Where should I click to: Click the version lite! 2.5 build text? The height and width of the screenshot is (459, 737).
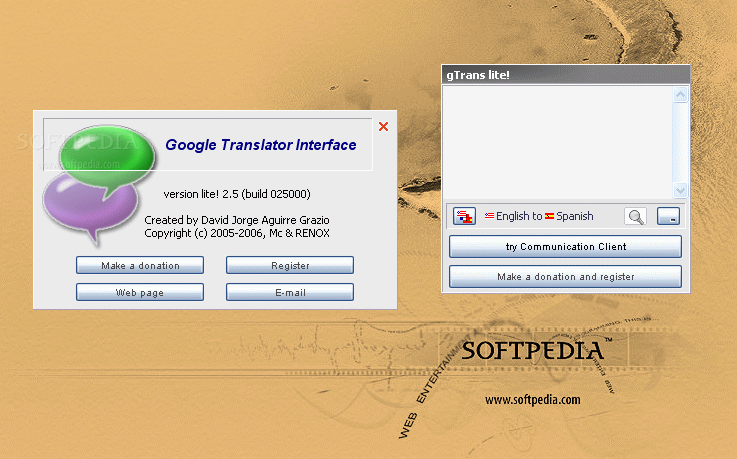coord(237,194)
